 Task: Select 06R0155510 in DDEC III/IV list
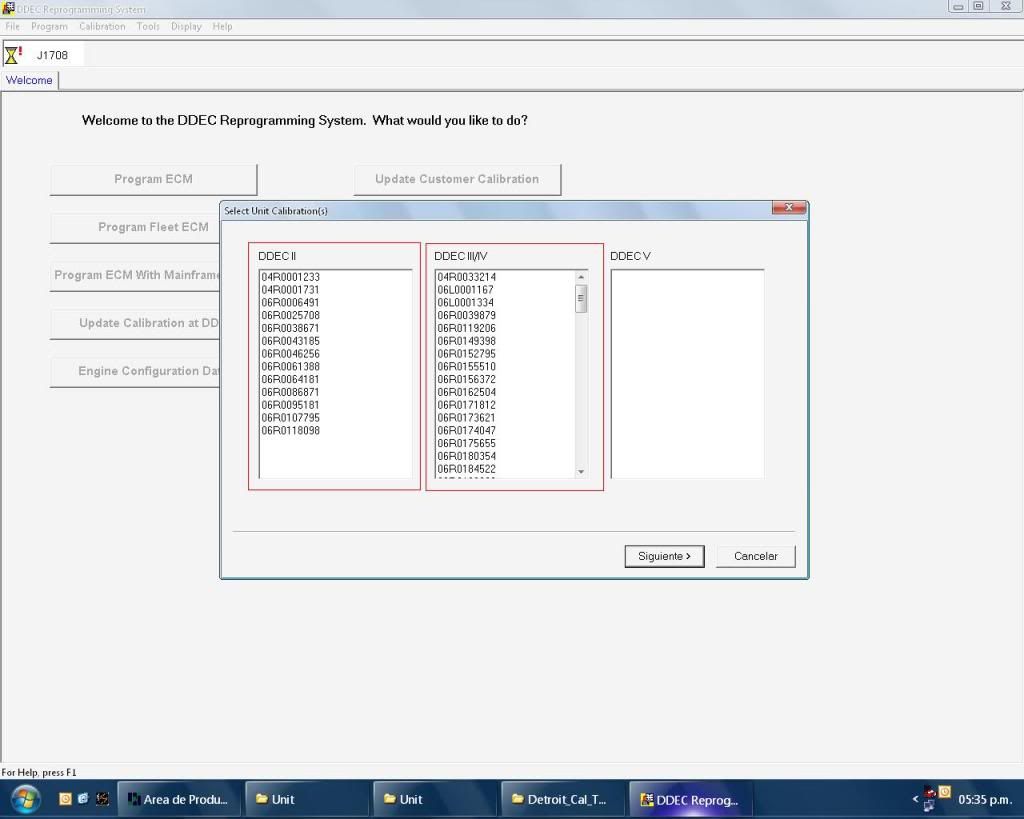tap(466, 366)
